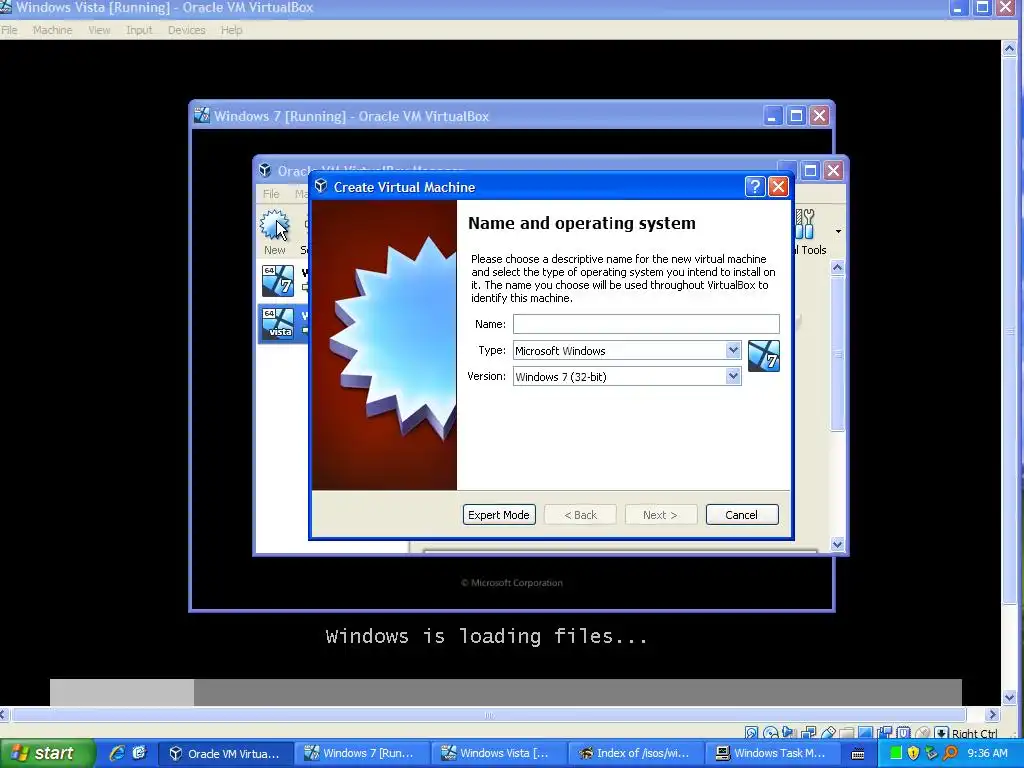Click the Vista window scroll down arrow
Screen dimensions: 1024x768
1010,697
